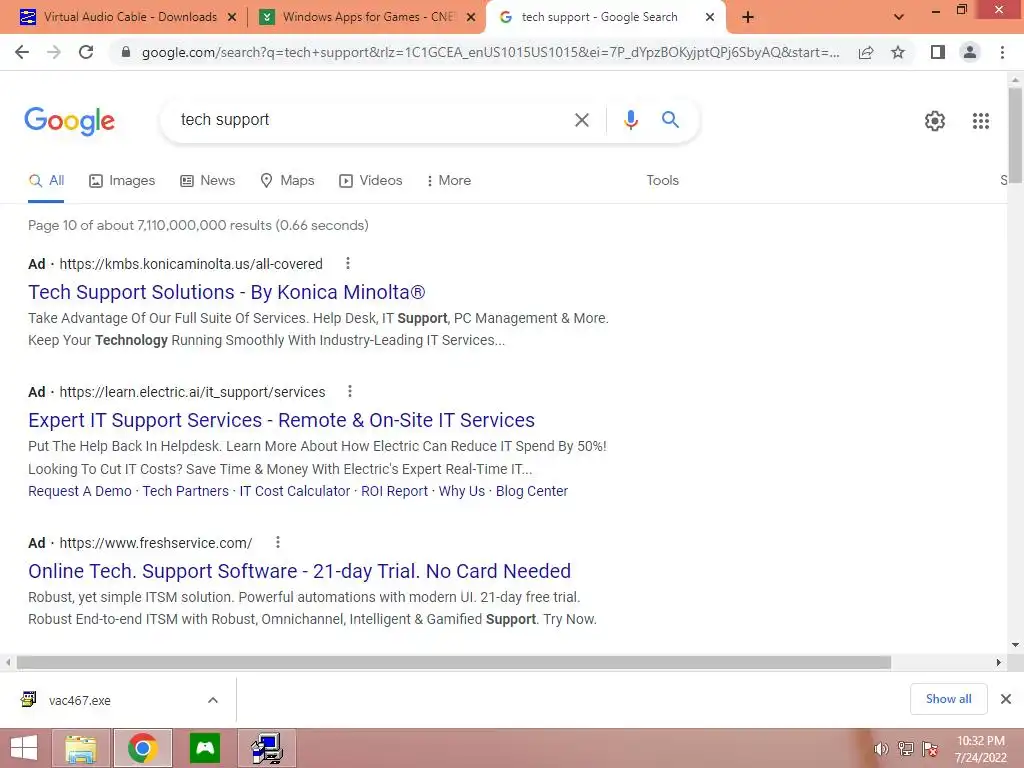
Task: Open the browser side panel
Action: 938,52
